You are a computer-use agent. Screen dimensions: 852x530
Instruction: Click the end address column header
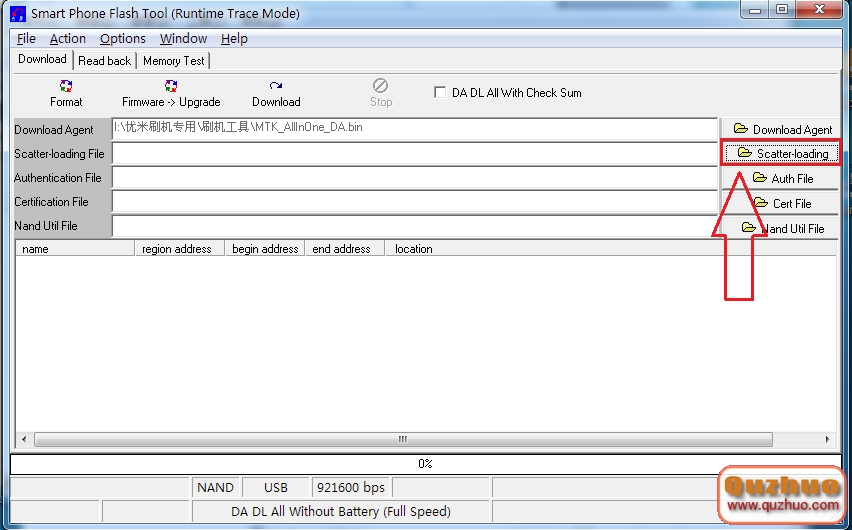[344, 249]
